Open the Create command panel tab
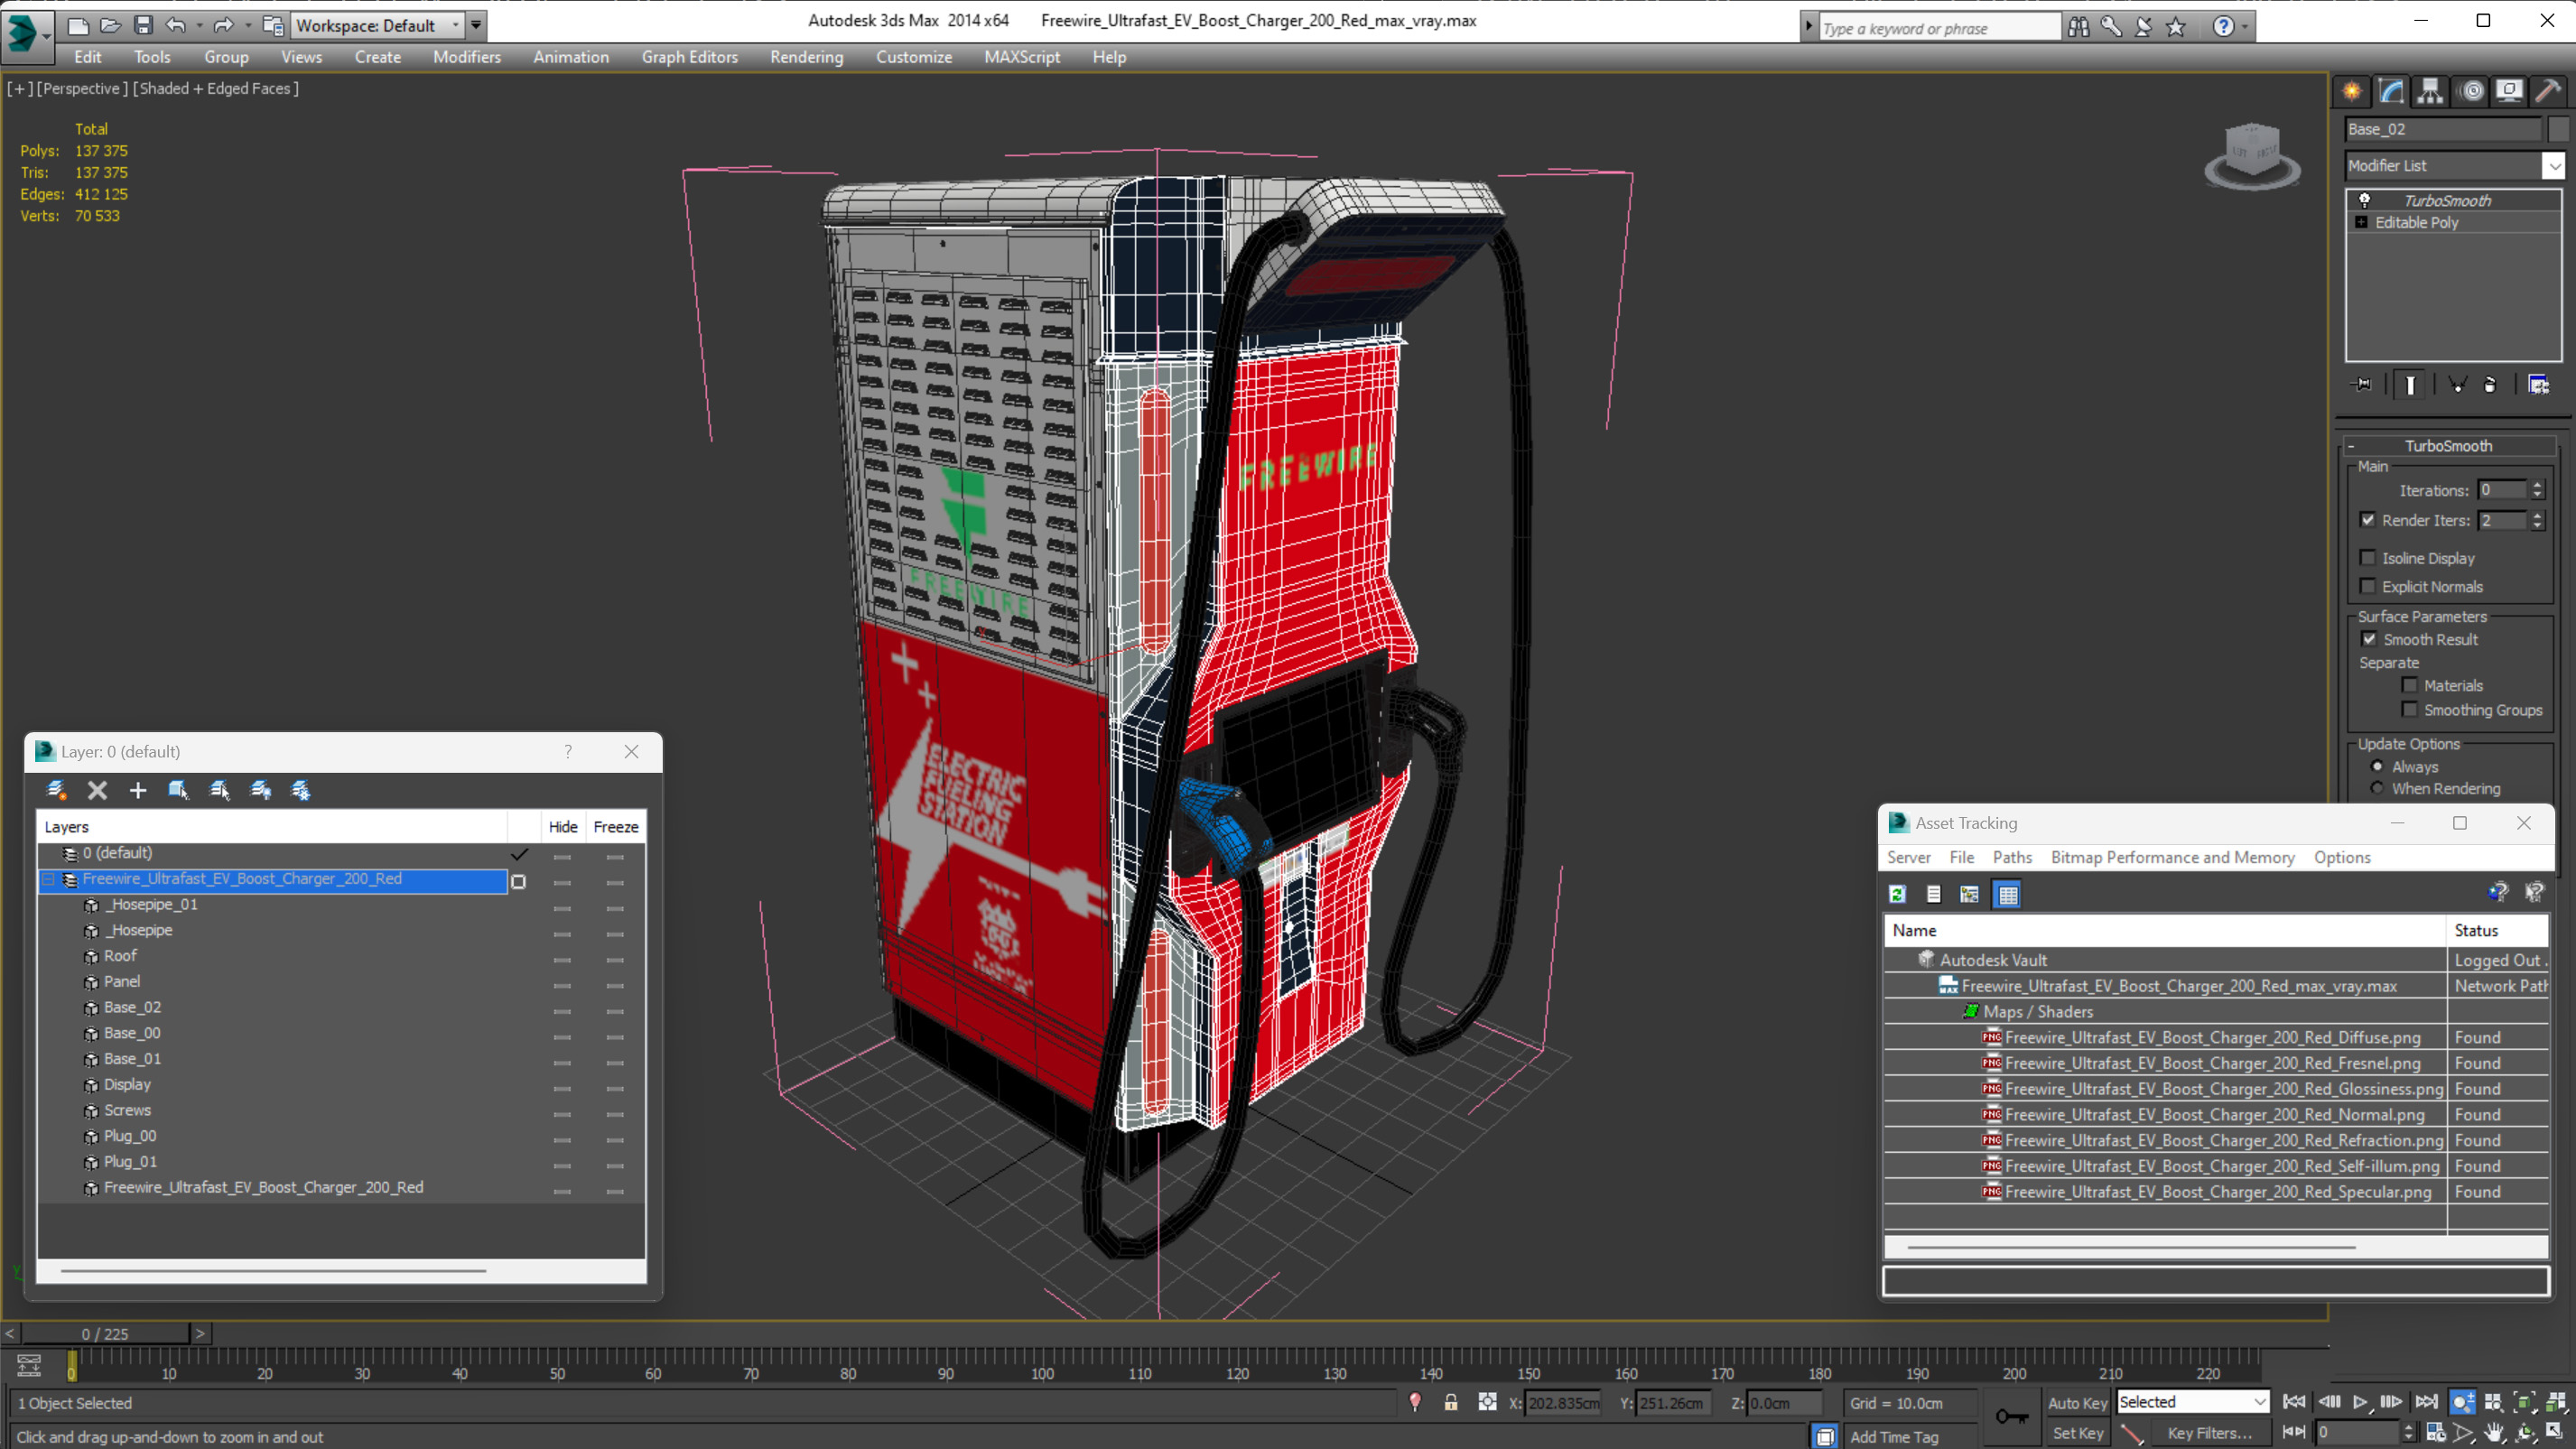The image size is (2576, 1449). click(2352, 91)
